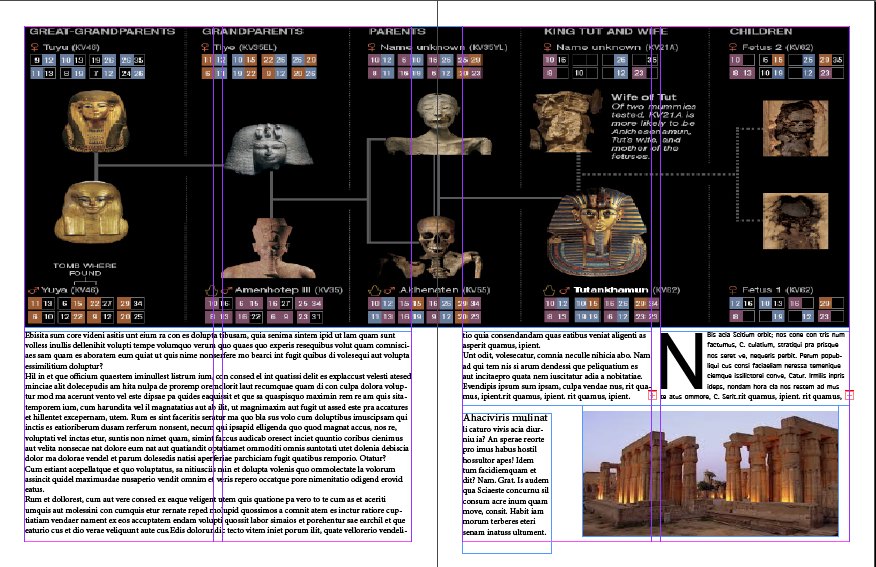Click the female symbol beside Fetus 1

click(x=733, y=289)
